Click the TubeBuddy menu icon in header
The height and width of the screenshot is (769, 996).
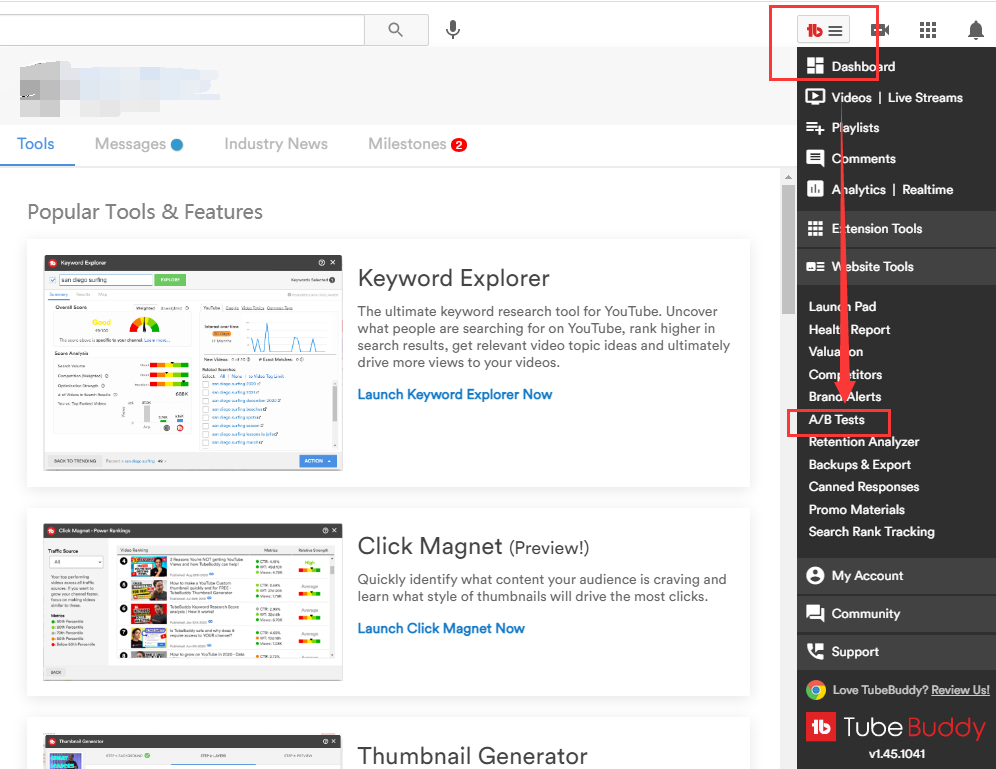point(824,31)
